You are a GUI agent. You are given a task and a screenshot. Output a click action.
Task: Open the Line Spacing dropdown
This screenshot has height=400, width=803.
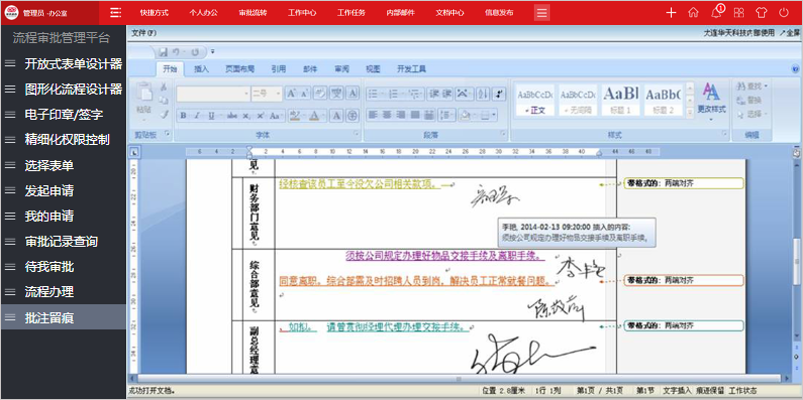(447, 115)
